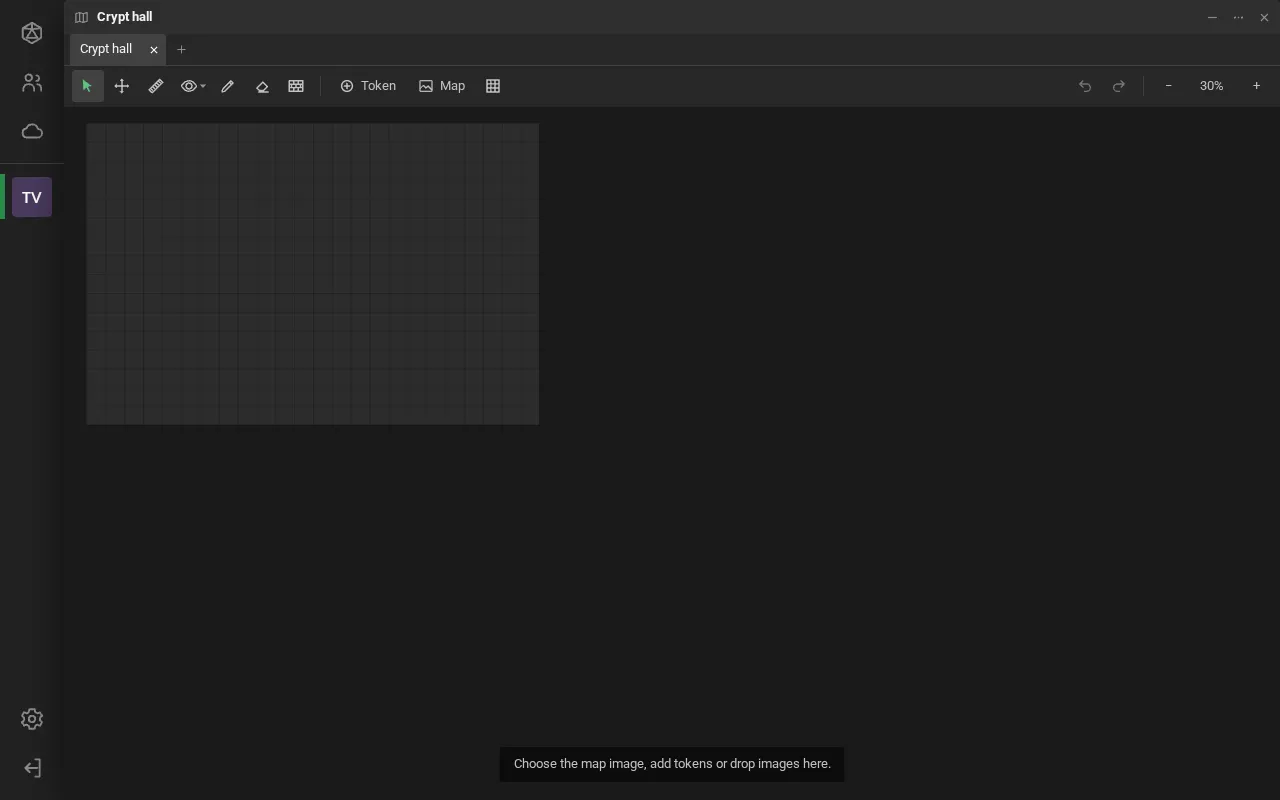Select the pointer selection tool
Screen dimensions: 1280x800
[x=87, y=86]
